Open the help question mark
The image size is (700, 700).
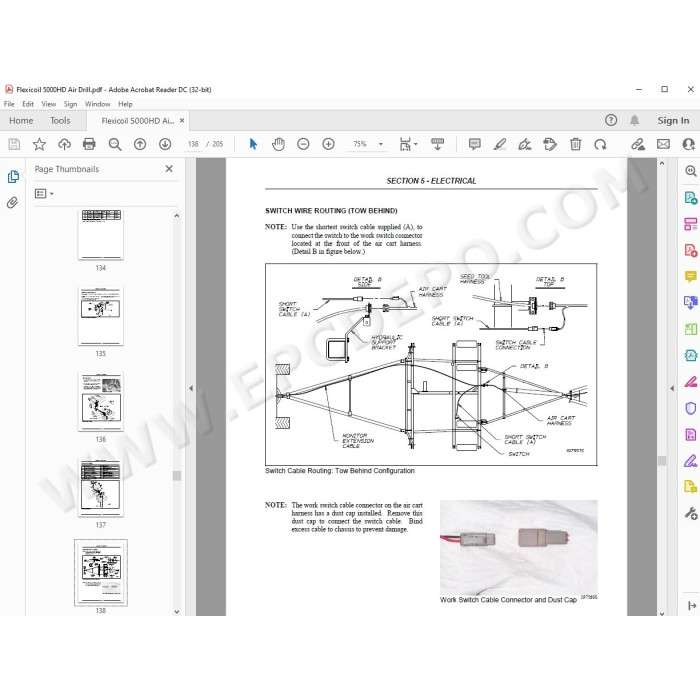(611, 120)
